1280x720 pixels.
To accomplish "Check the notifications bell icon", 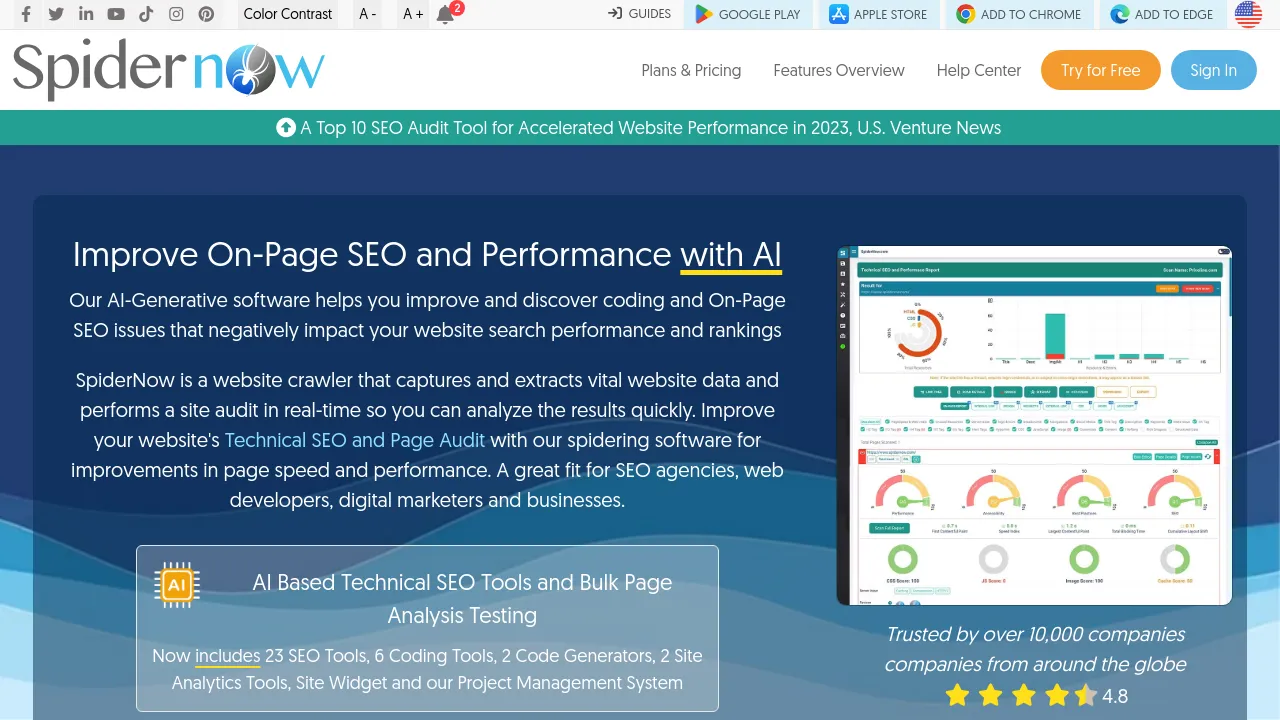I will pyautogui.click(x=446, y=14).
